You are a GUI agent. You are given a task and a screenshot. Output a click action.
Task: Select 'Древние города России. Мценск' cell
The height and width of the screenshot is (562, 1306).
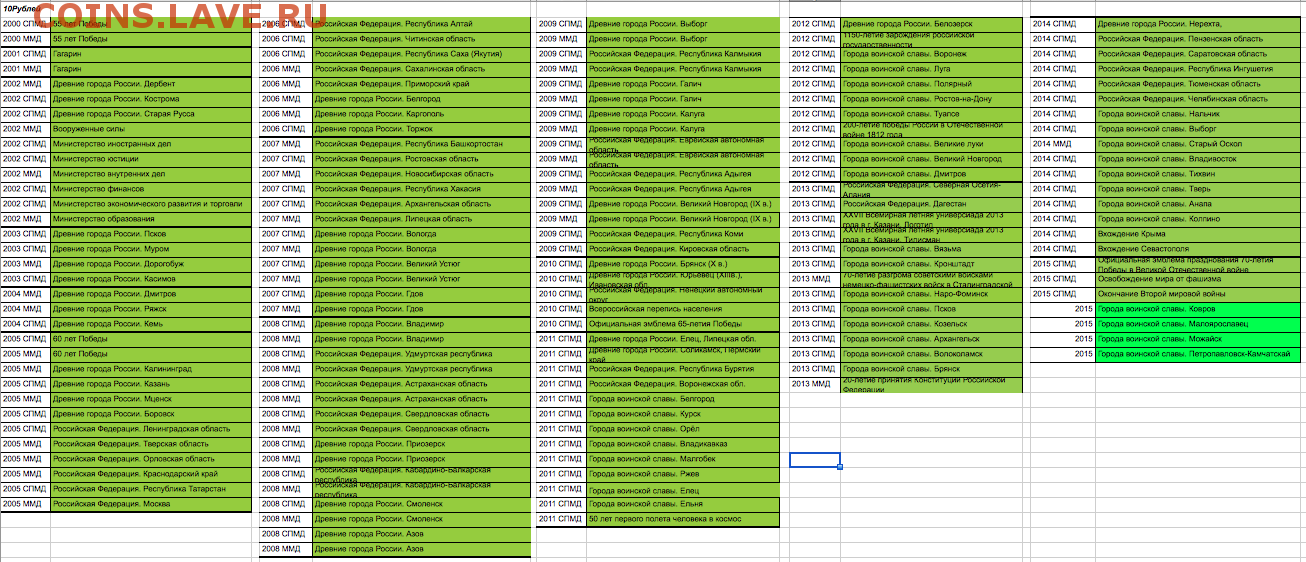150,399
